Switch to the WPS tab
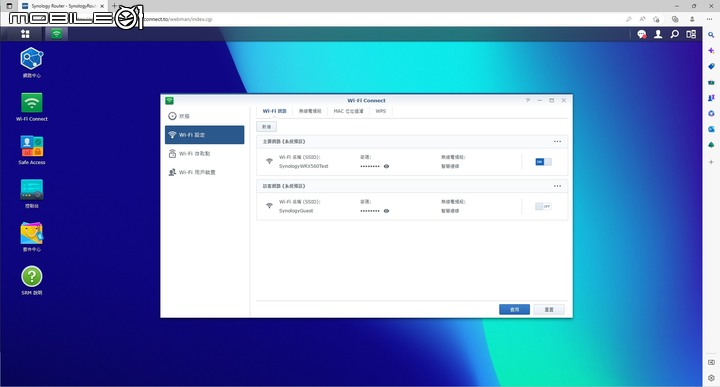The image size is (720, 387). [381, 111]
